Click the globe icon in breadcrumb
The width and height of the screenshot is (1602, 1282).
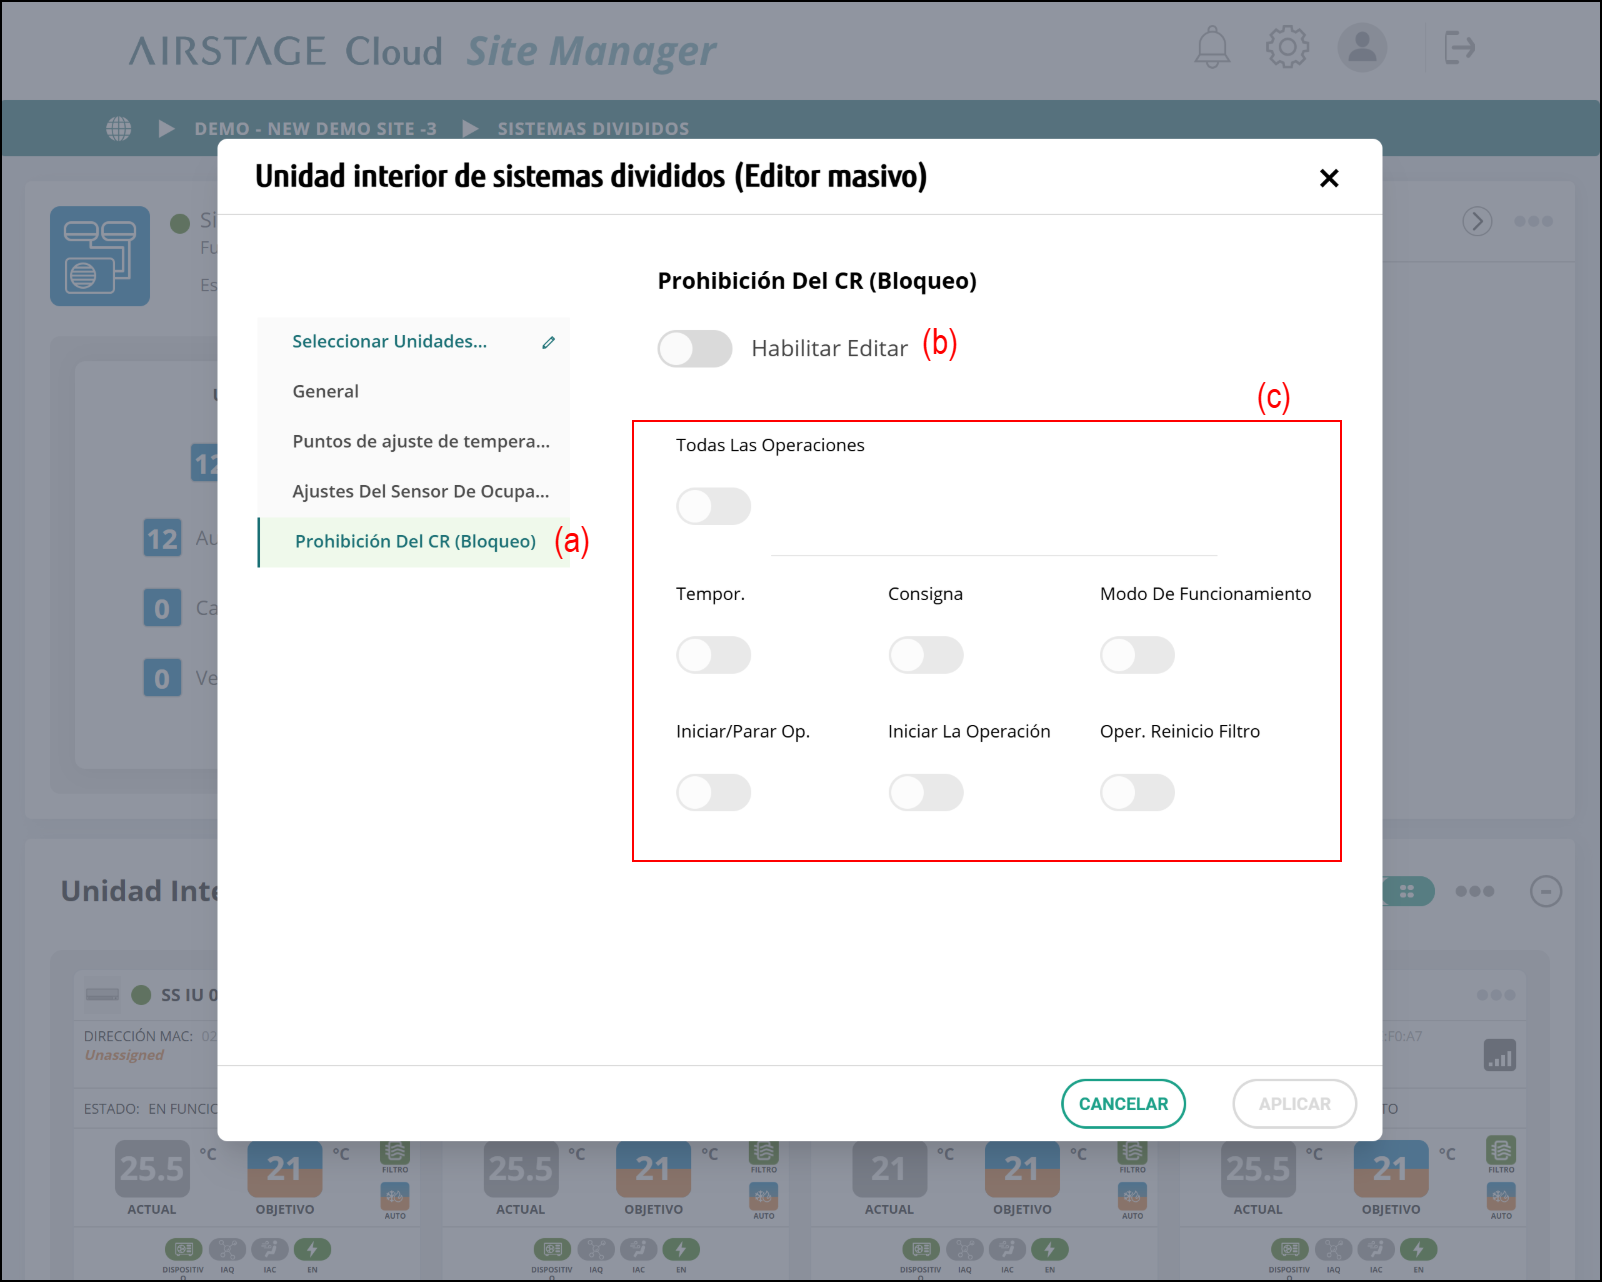pos(119,129)
